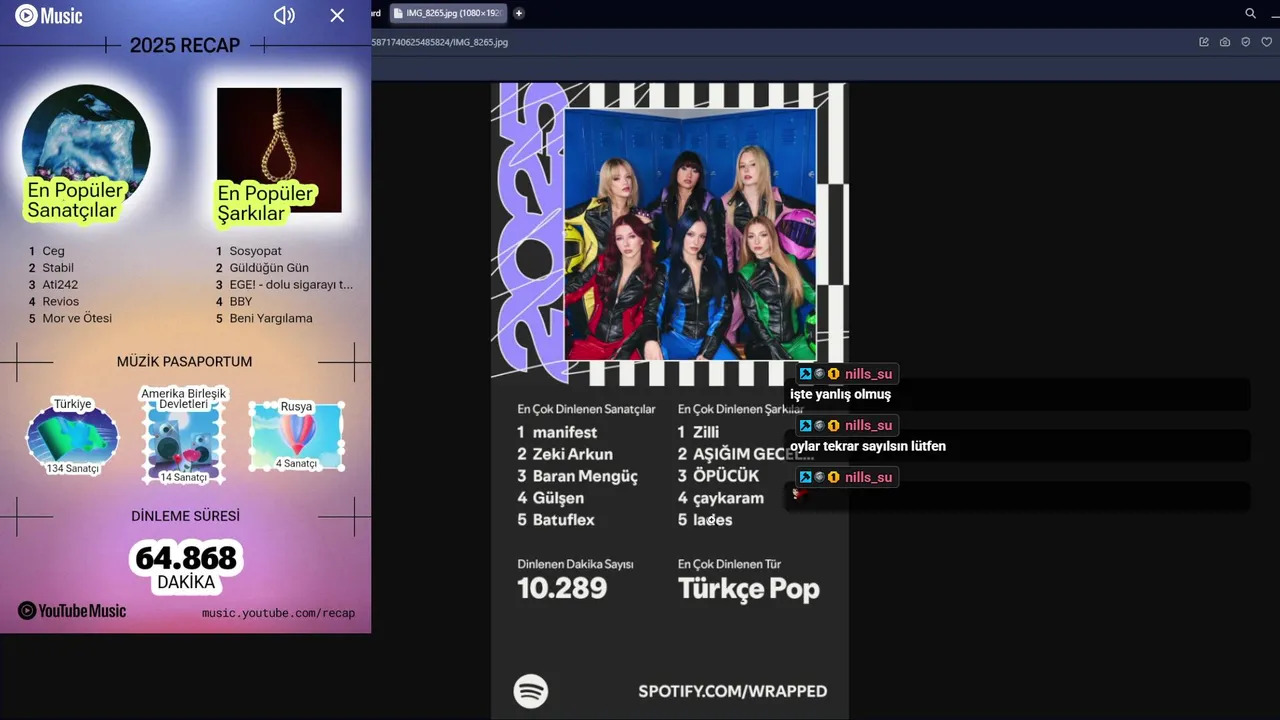Click the 'Türkçe Pop' genre text
Image resolution: width=1280 pixels, height=720 pixels.
pyautogui.click(x=749, y=589)
